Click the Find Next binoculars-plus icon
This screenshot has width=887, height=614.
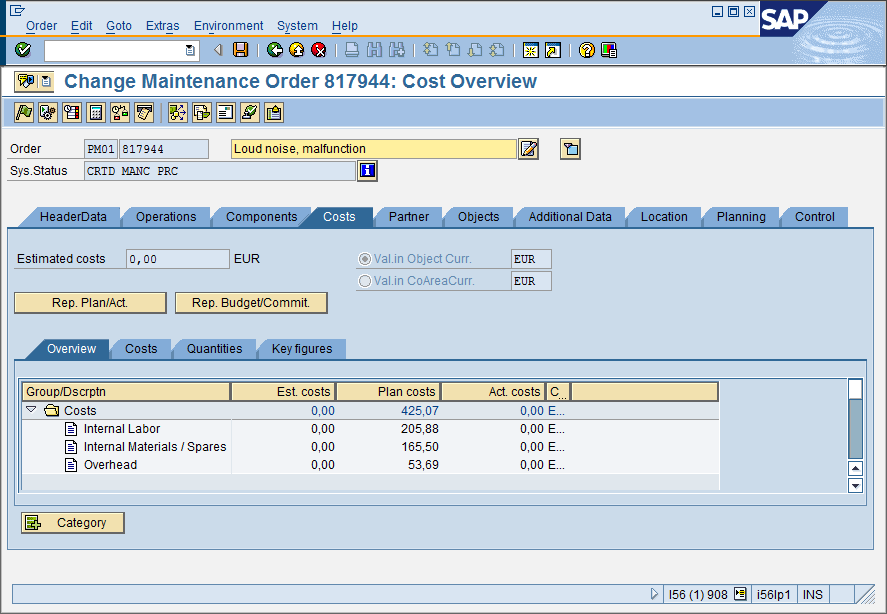pos(397,50)
